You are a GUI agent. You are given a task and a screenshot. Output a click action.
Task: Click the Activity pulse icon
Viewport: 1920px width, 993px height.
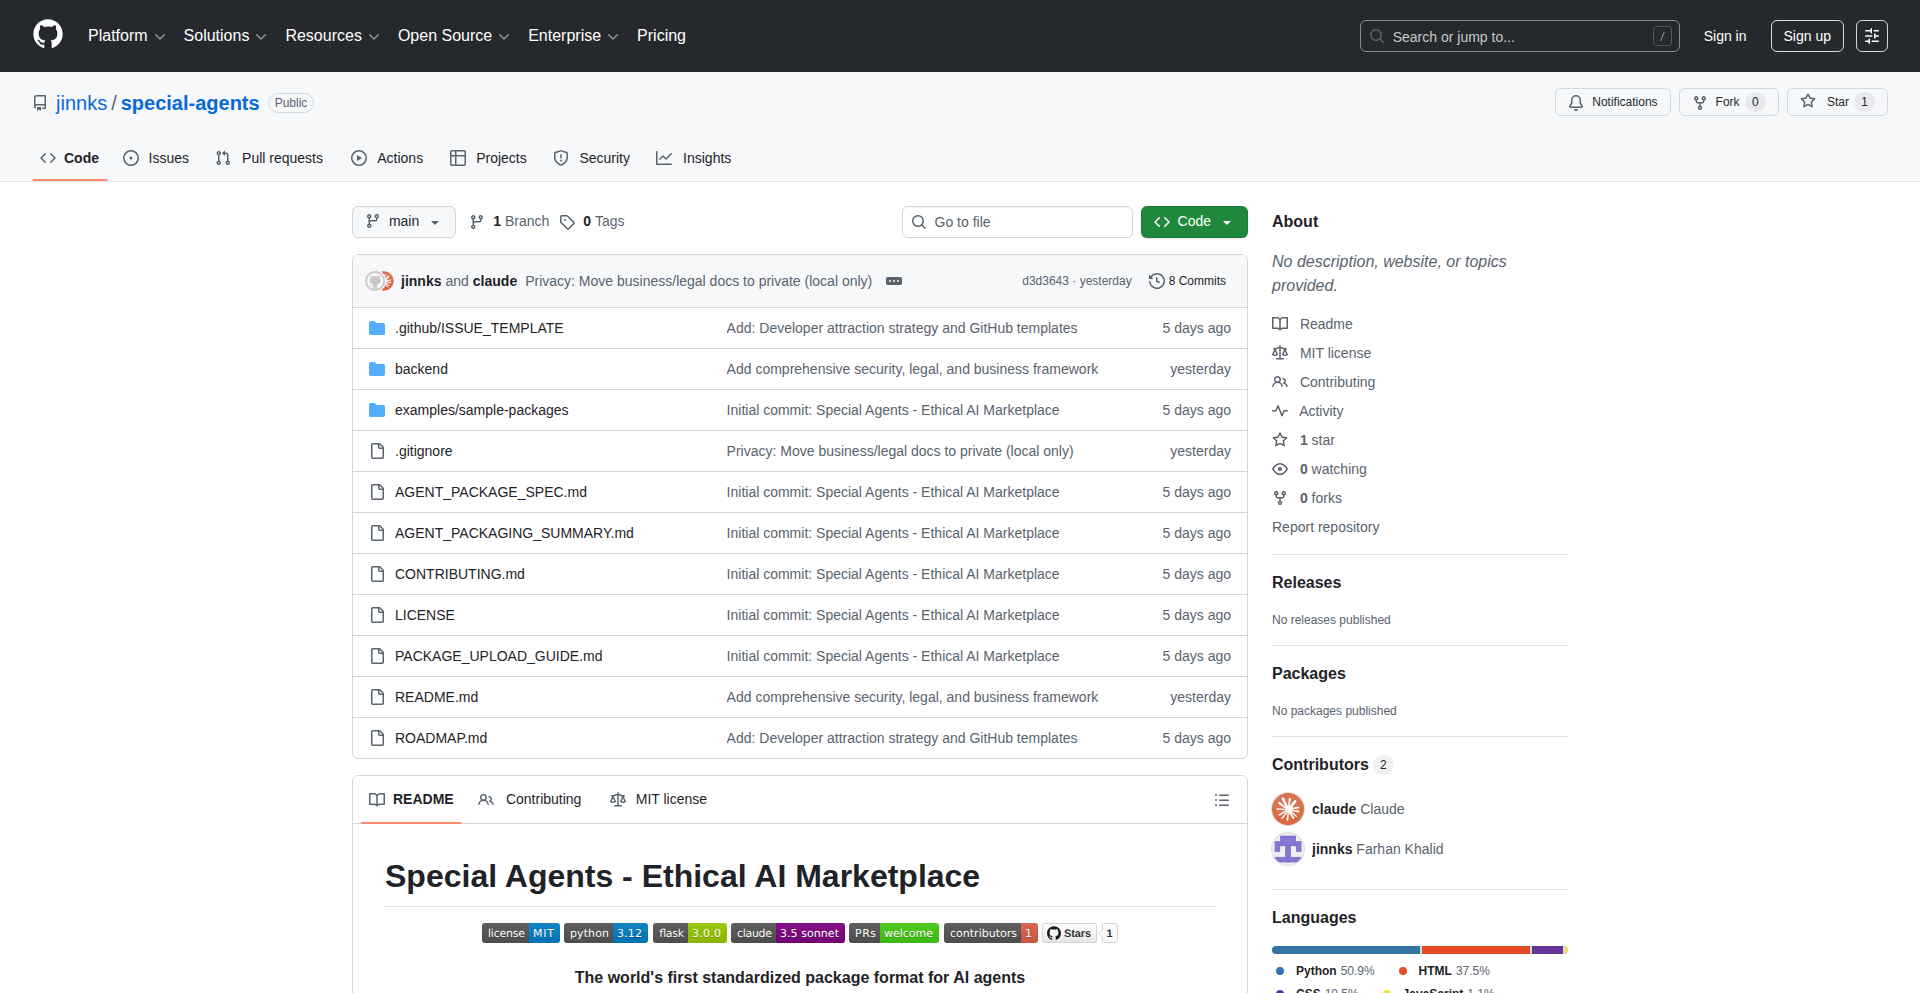tap(1281, 411)
